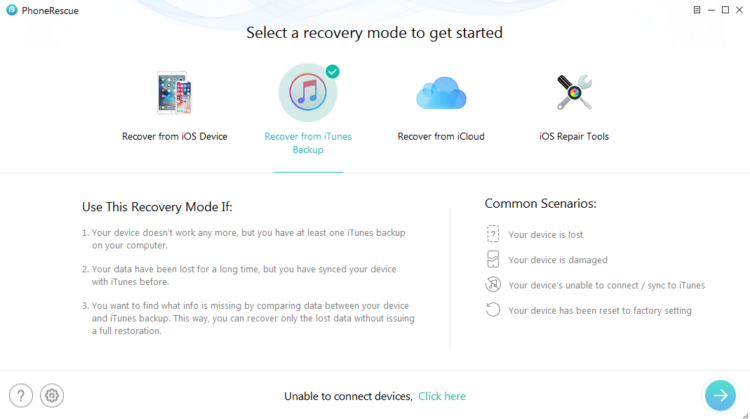Choose the iCloud cloud icon
The width and height of the screenshot is (750, 419).
[x=441, y=93]
